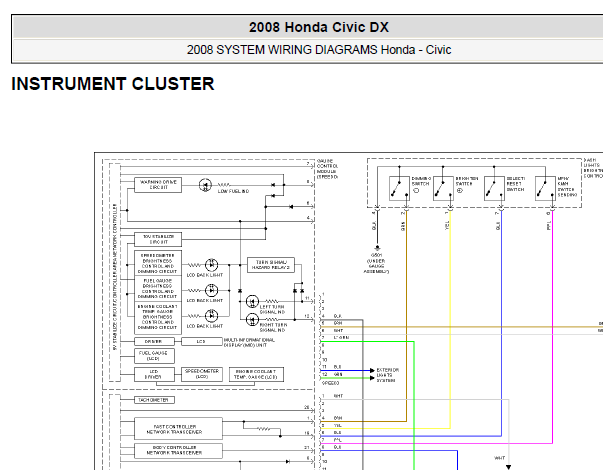Click the G501 ground symbol
This screenshot has height=470, width=603.
coord(377,248)
